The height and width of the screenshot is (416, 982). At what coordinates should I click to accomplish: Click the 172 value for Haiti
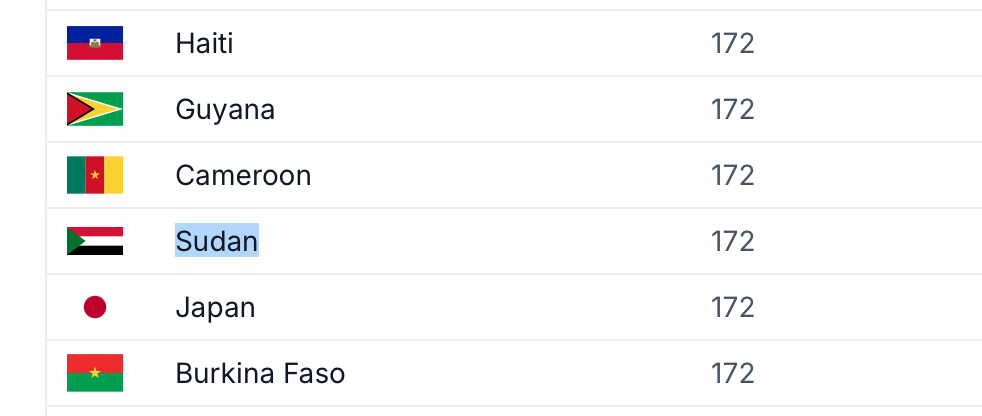[732, 43]
